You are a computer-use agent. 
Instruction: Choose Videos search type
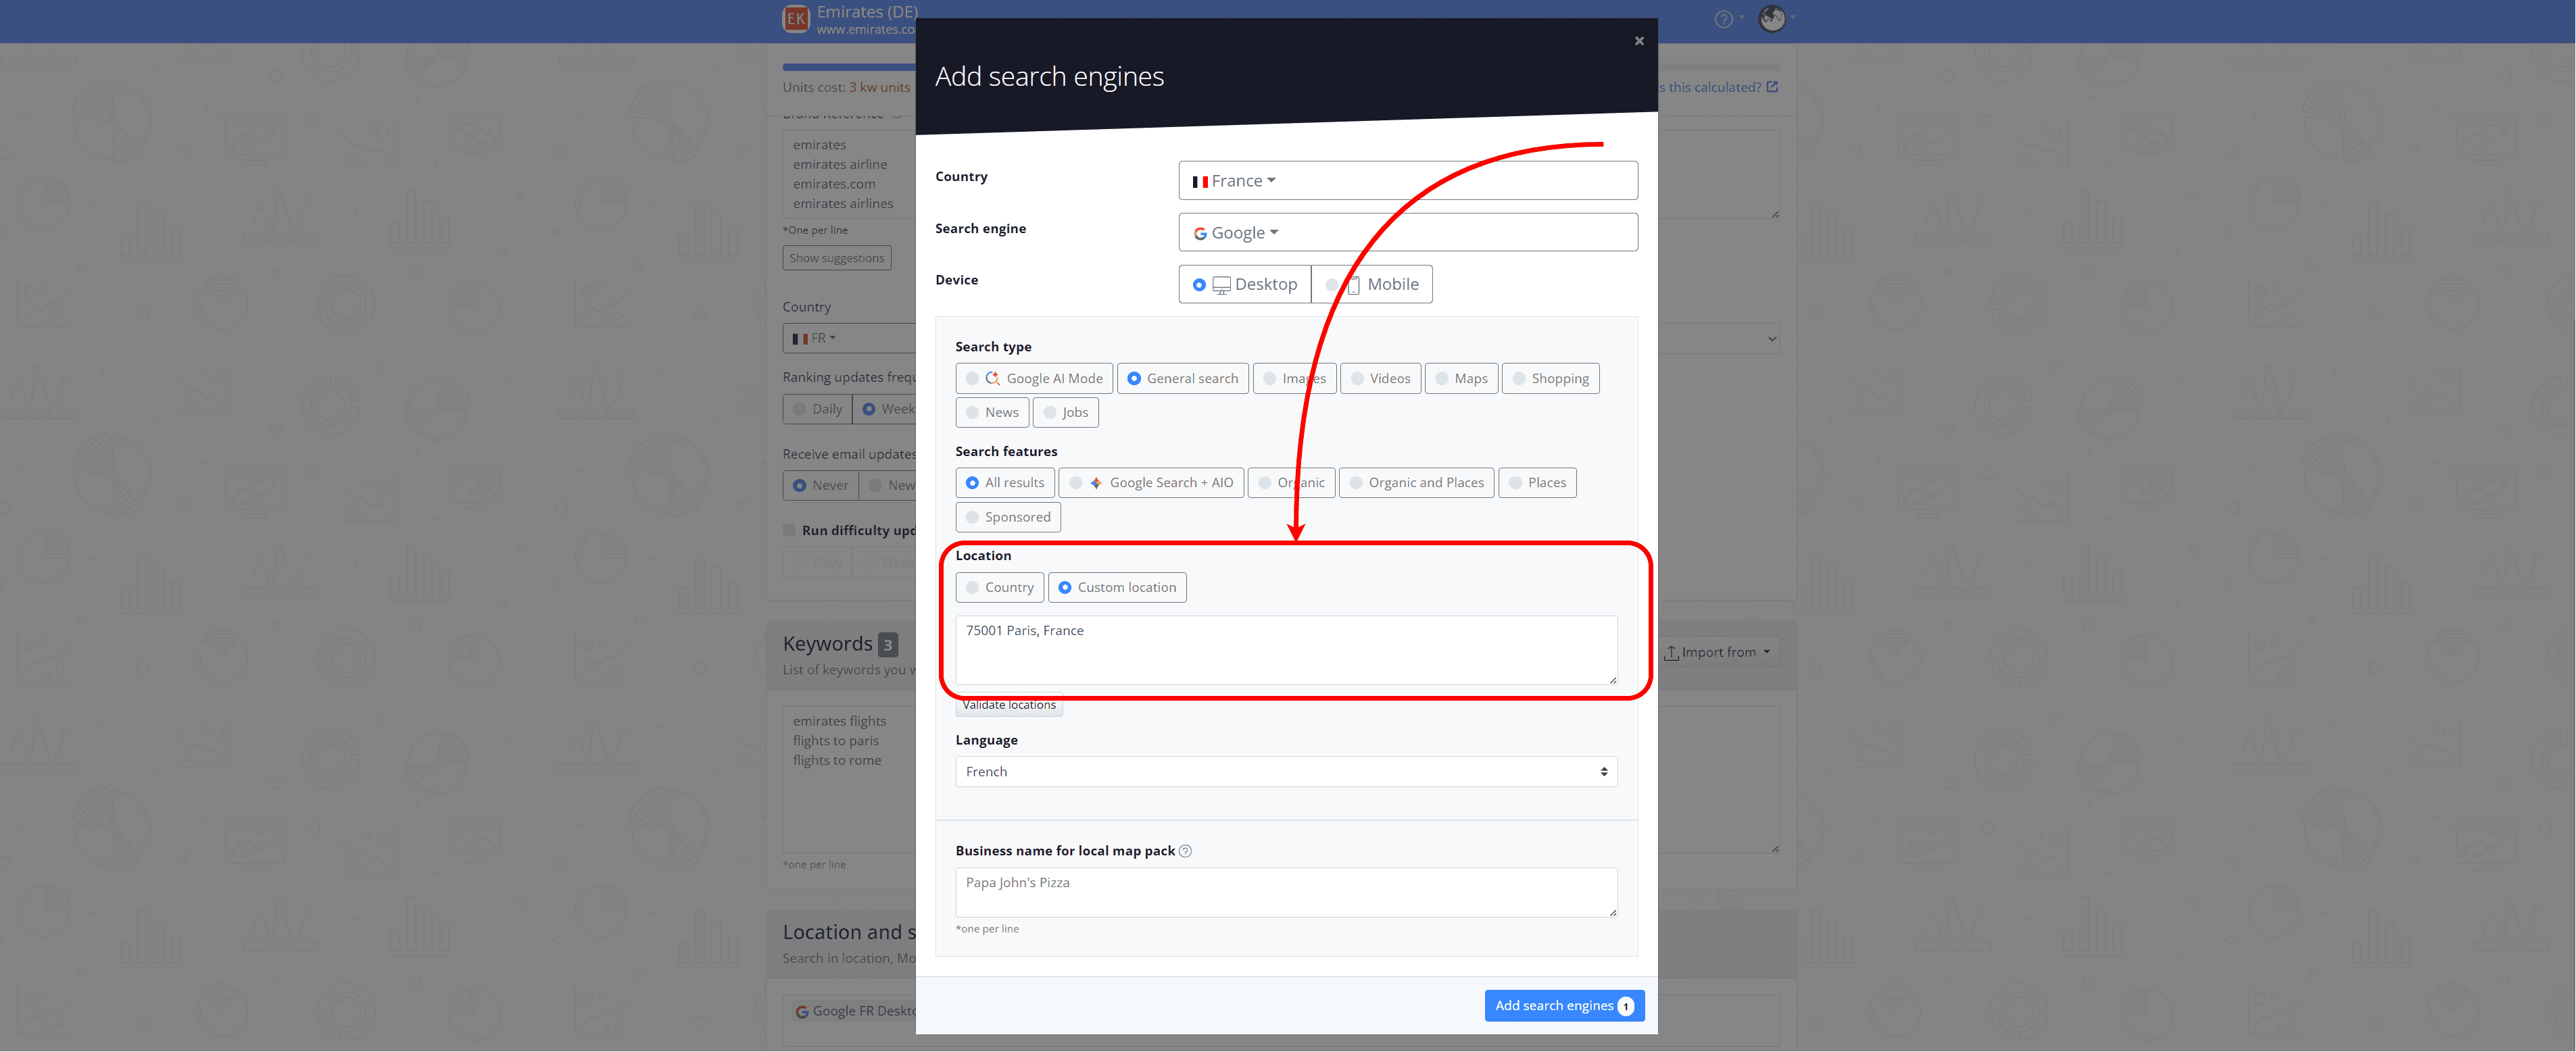tap(1381, 379)
